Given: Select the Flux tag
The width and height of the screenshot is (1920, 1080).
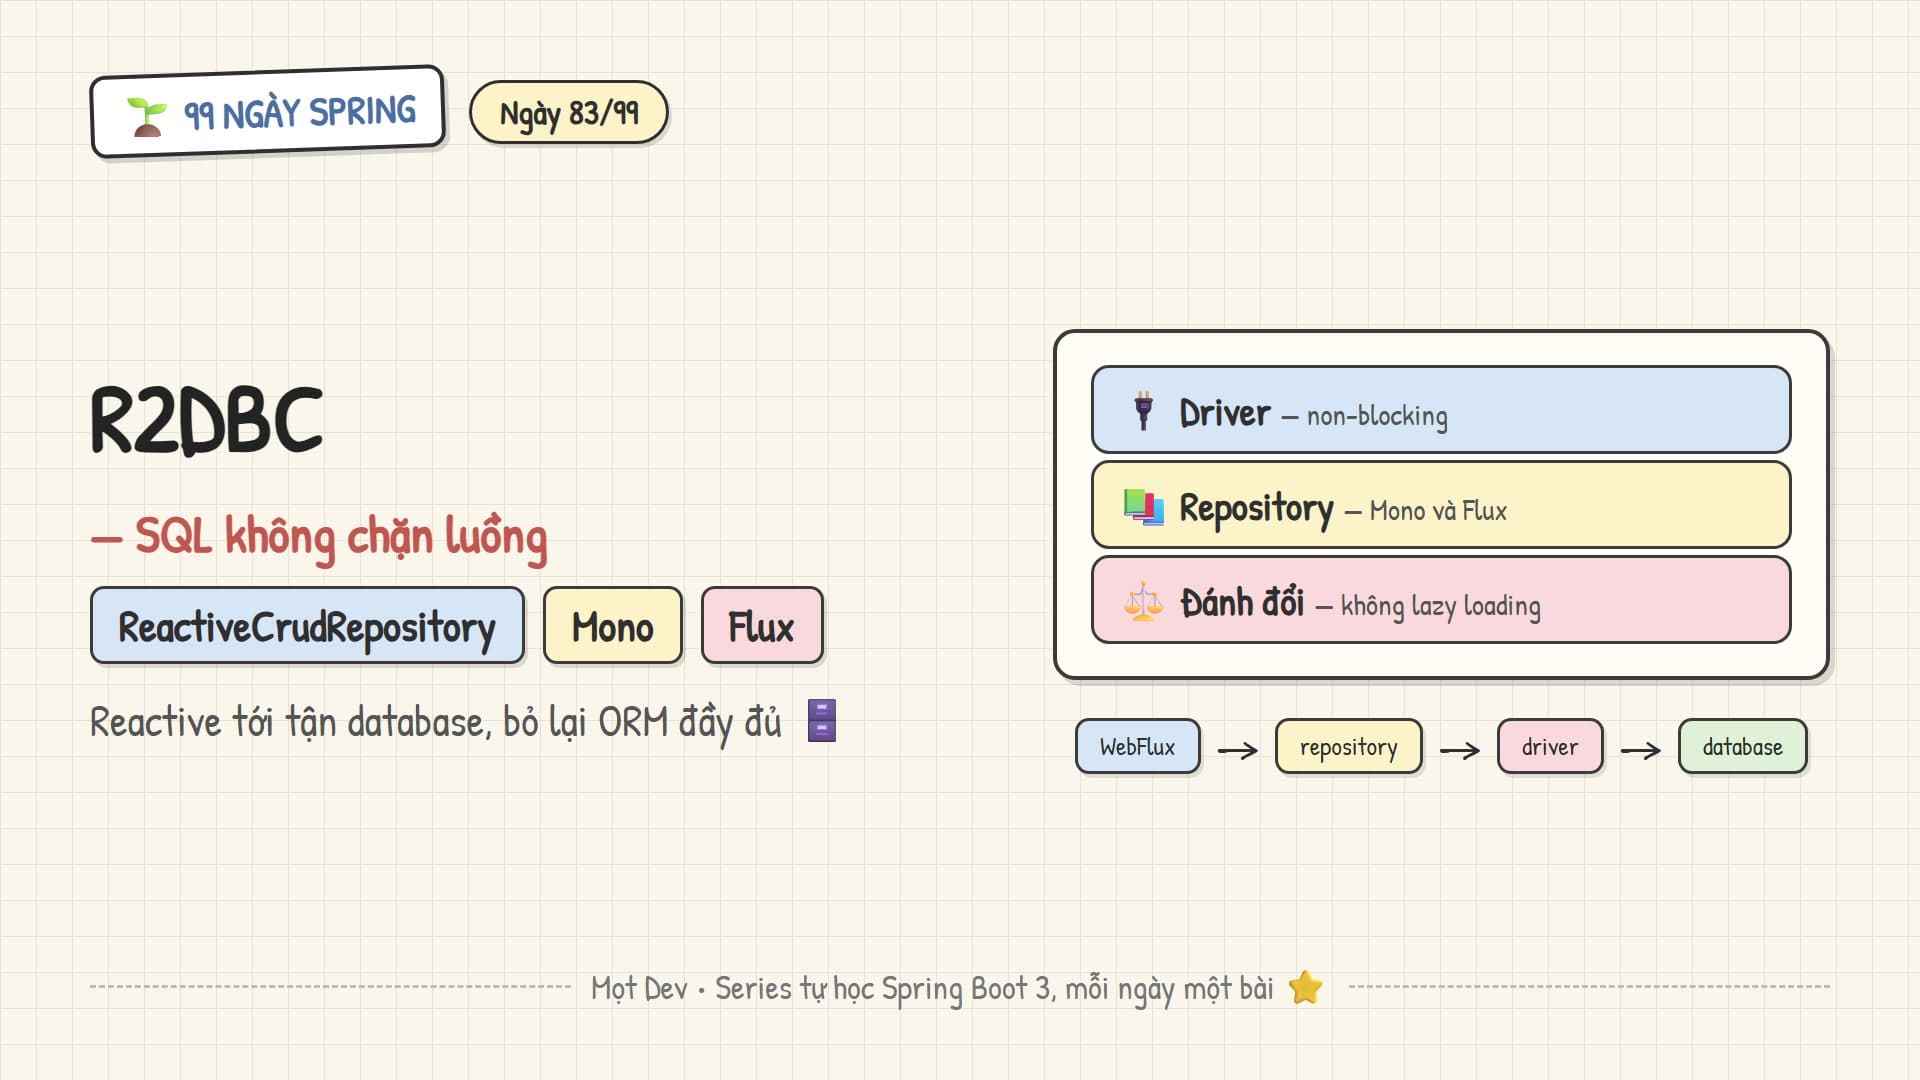Looking at the screenshot, I should point(762,625).
